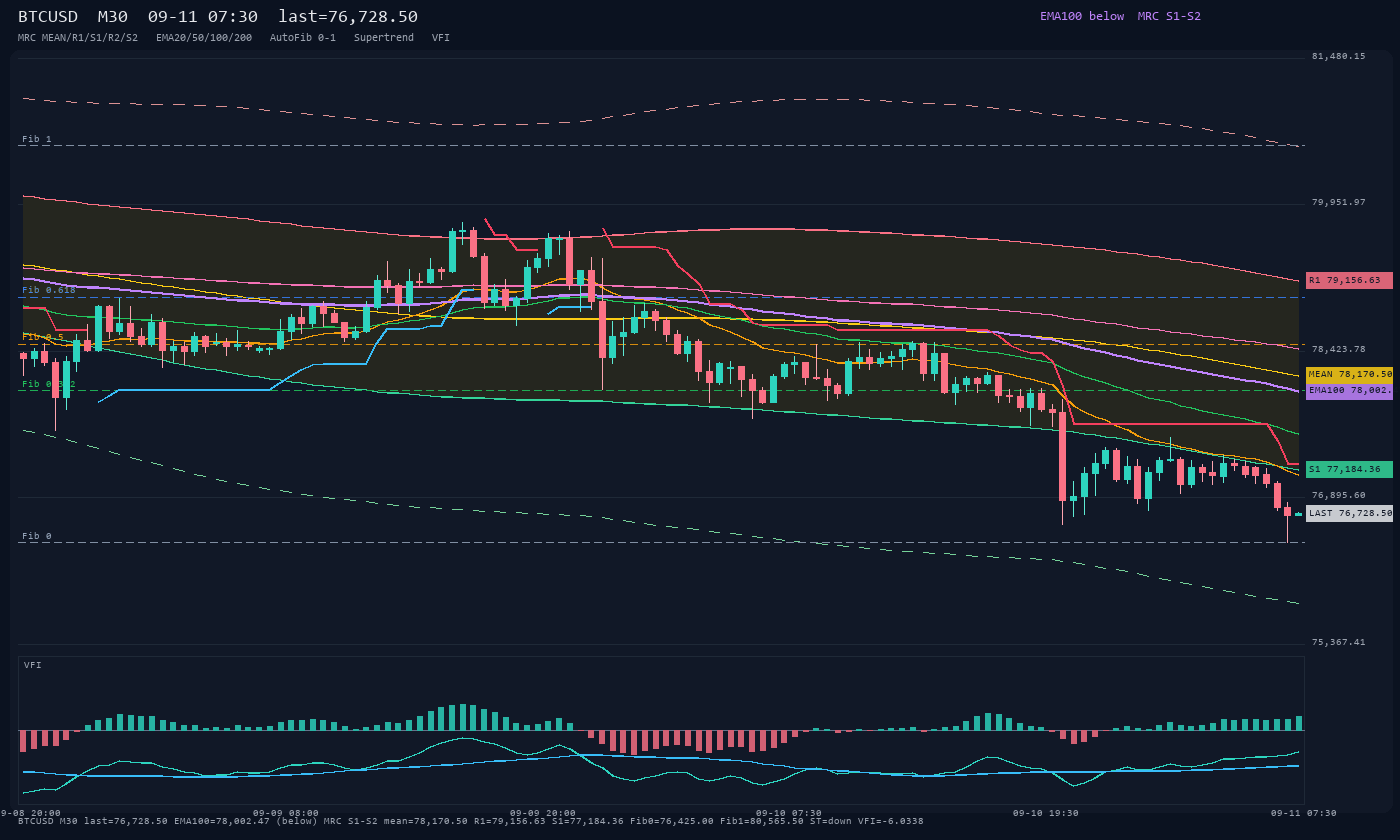Click the MRC S1-S2 status text
The height and width of the screenshot is (840, 1400).
(x=1169, y=16)
